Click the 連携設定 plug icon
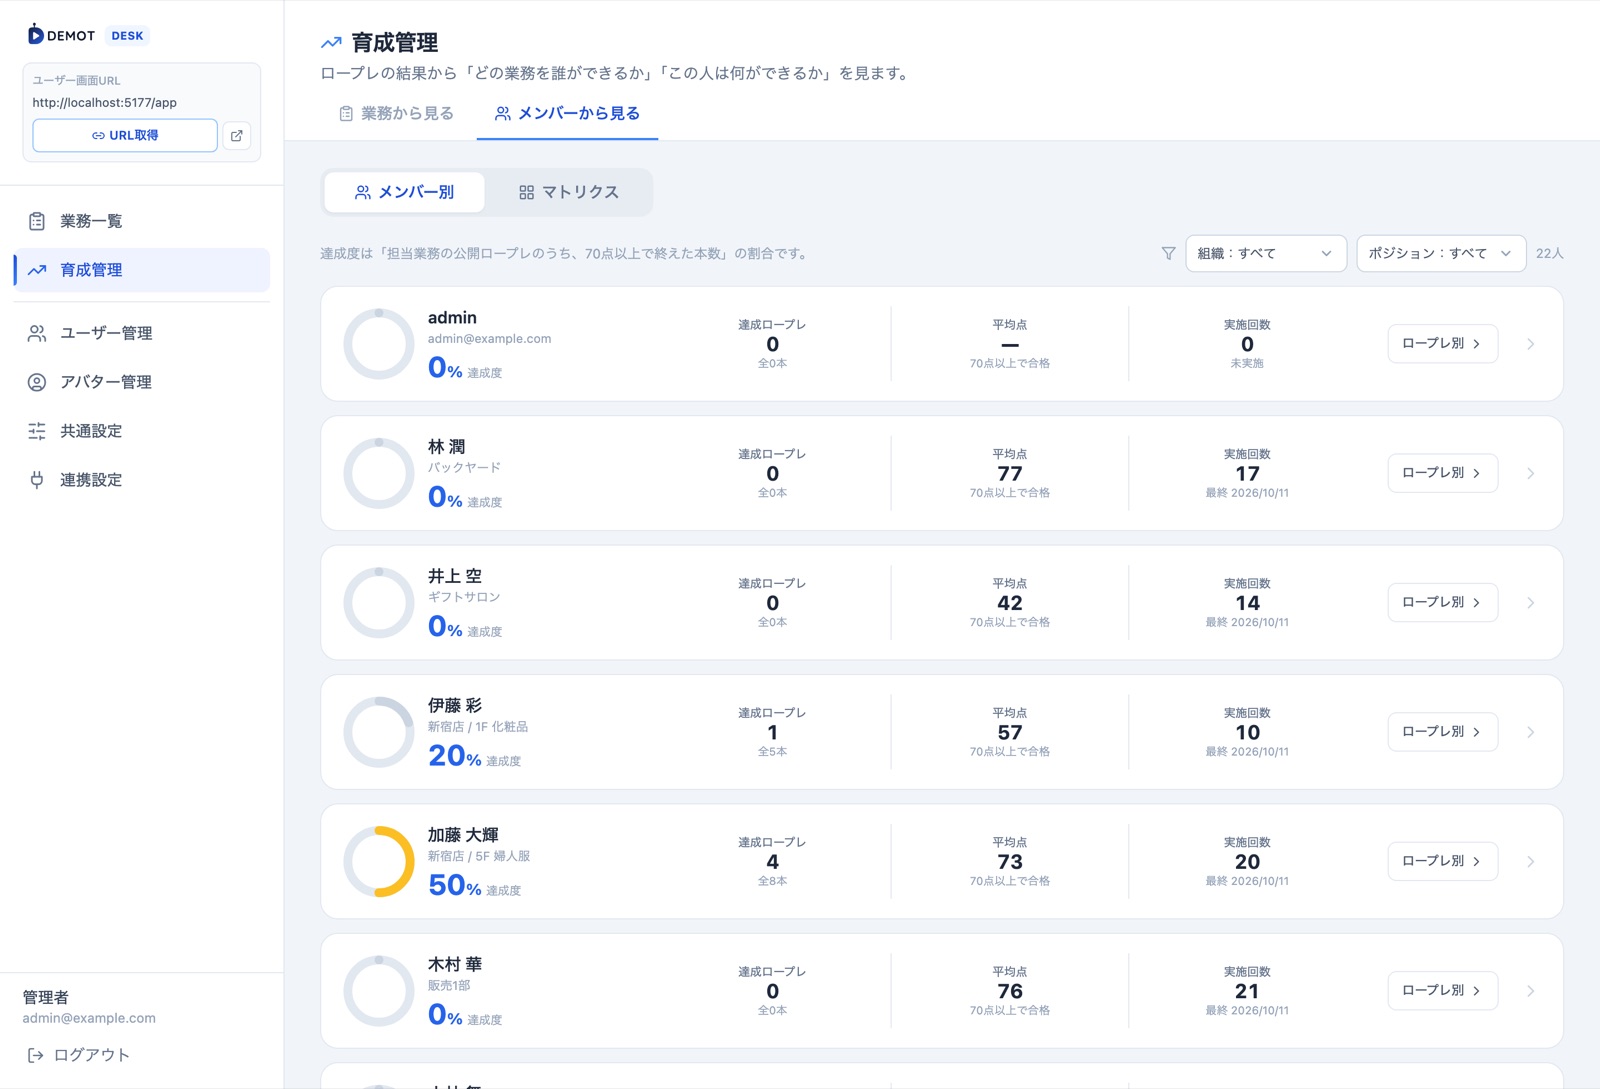 tap(37, 480)
